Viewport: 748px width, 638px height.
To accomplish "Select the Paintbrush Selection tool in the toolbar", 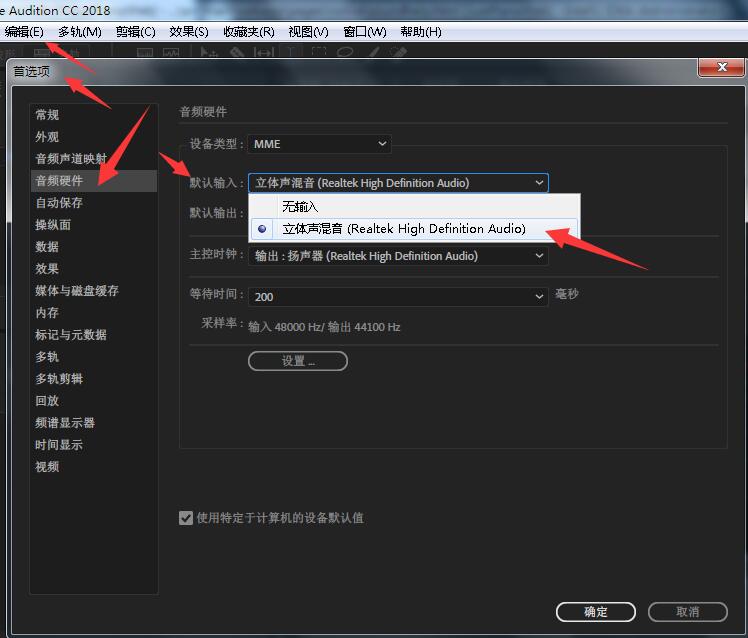I will 374,52.
